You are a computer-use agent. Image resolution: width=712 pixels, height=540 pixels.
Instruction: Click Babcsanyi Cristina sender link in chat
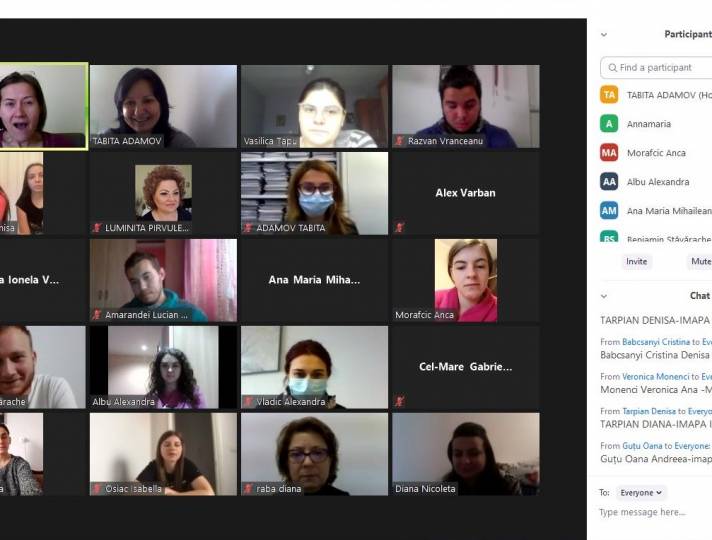pos(656,342)
